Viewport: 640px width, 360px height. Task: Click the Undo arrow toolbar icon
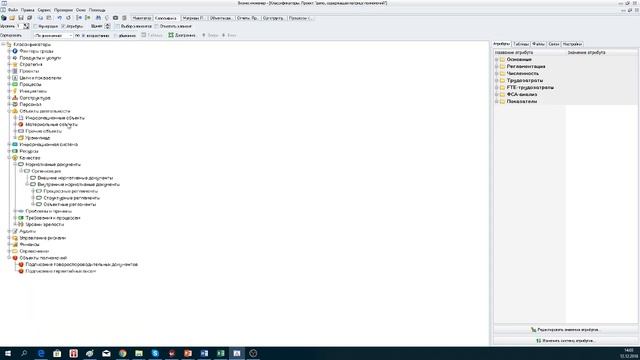click(60, 18)
